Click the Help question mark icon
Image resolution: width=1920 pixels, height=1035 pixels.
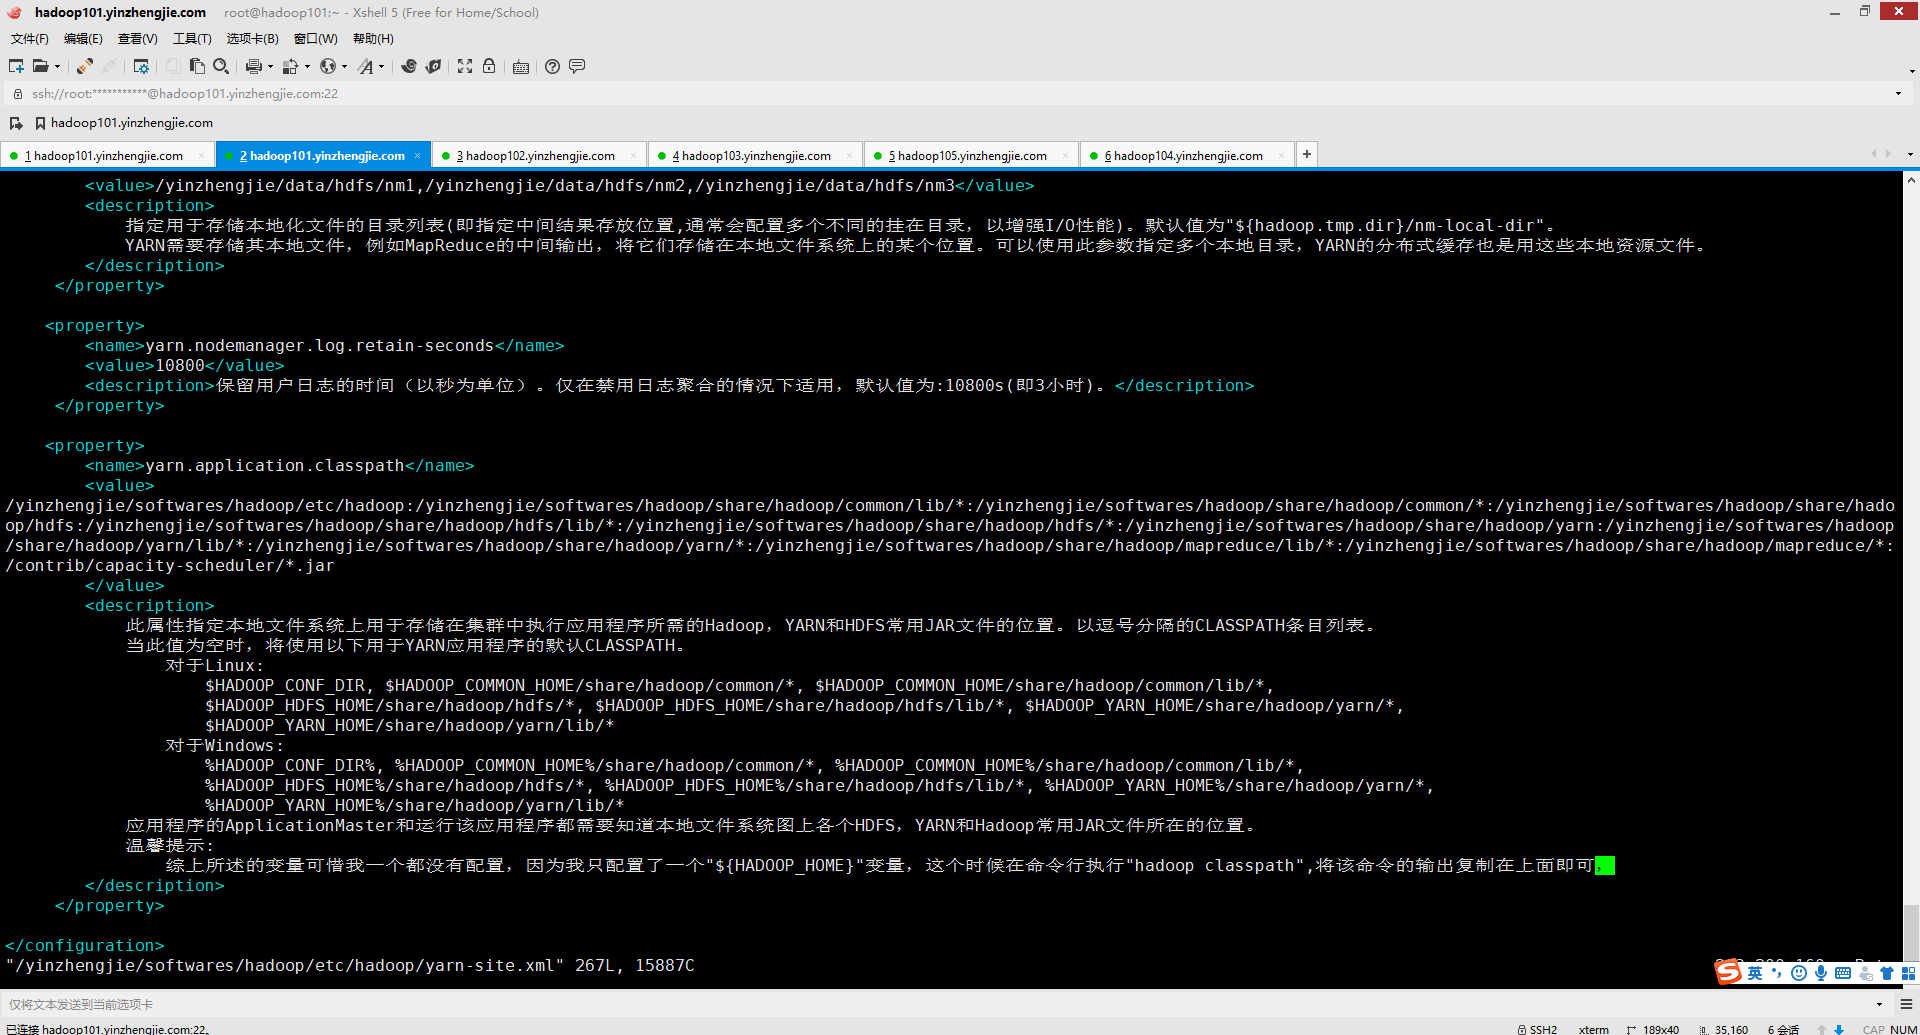(x=552, y=66)
